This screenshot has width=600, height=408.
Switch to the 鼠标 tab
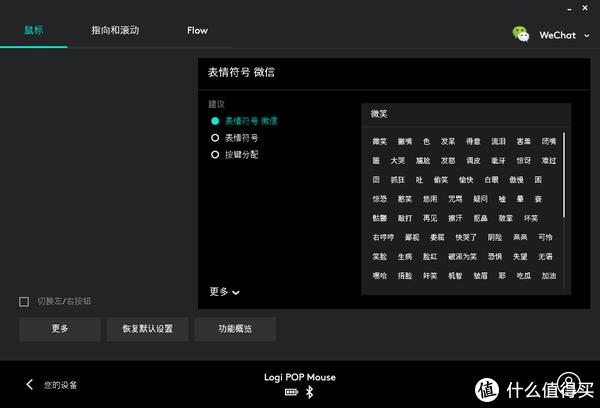(34, 30)
